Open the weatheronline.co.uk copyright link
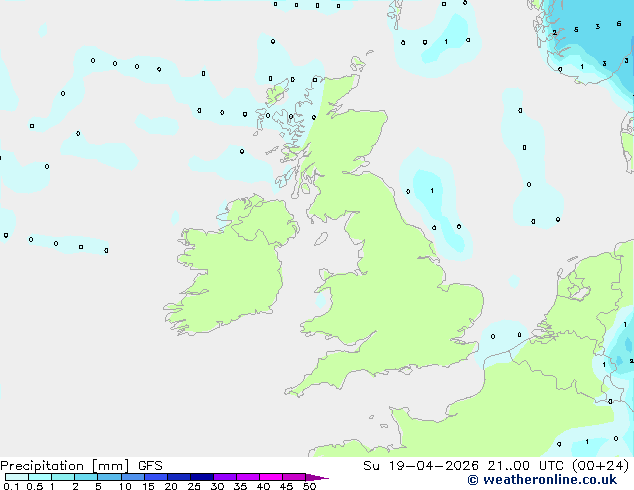This screenshot has height=490, width=634. [x=542, y=480]
